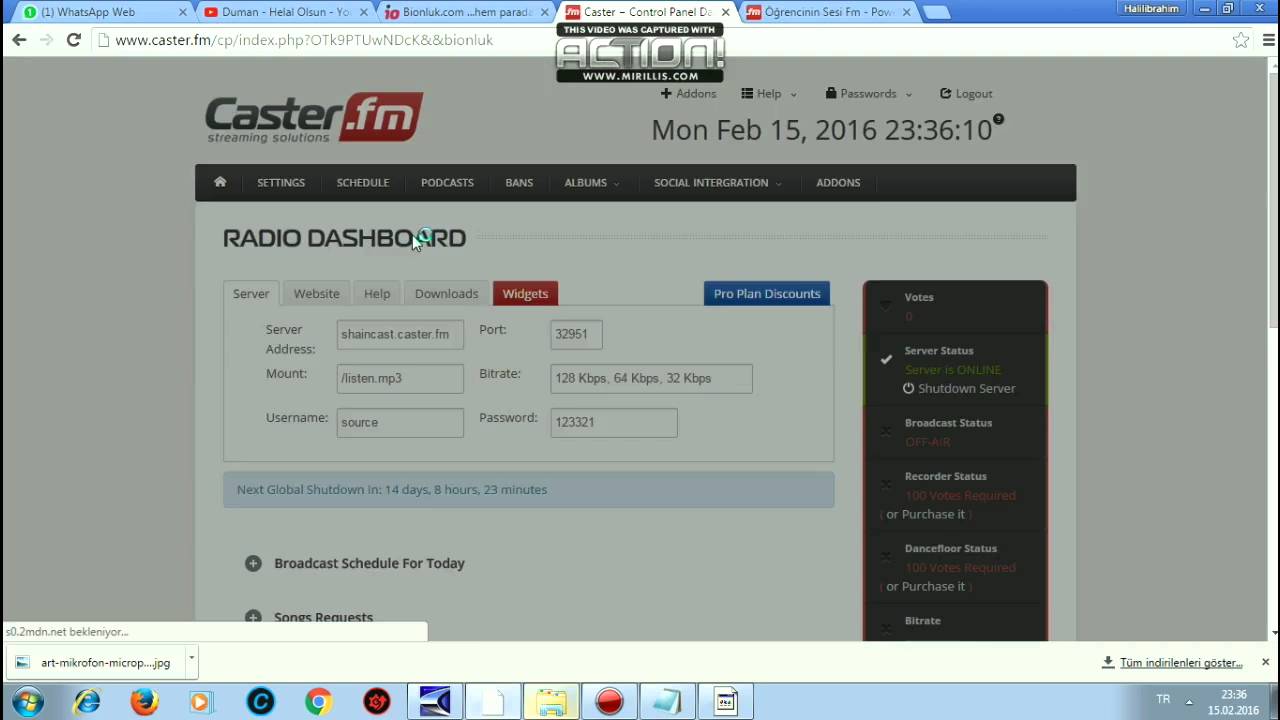
Task: Open SETTINGS in the navigation bar
Action: pos(281,182)
